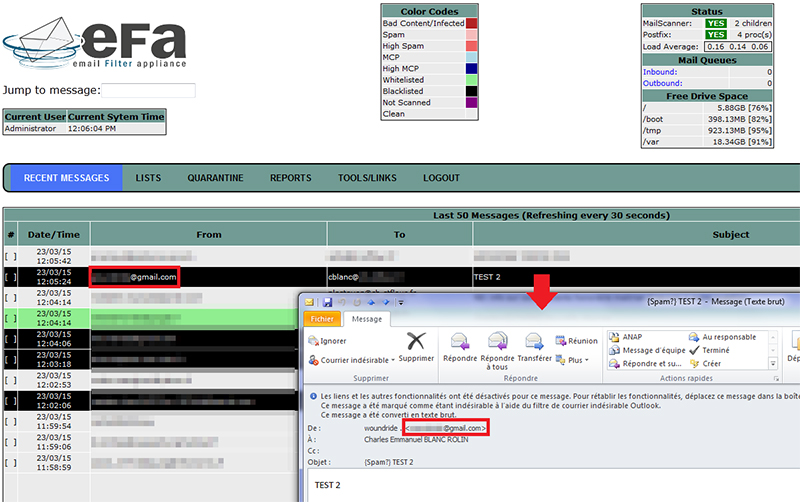Click the Whitelisted green color swatch
The image size is (800, 502).
pos(471,78)
